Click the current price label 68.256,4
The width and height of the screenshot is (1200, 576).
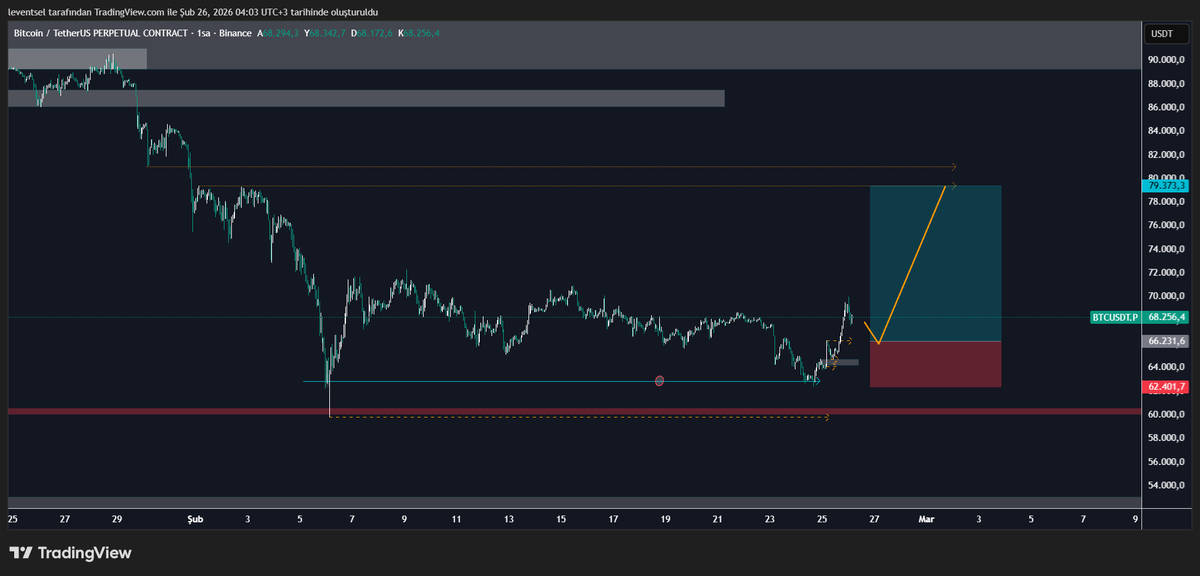pos(1167,317)
